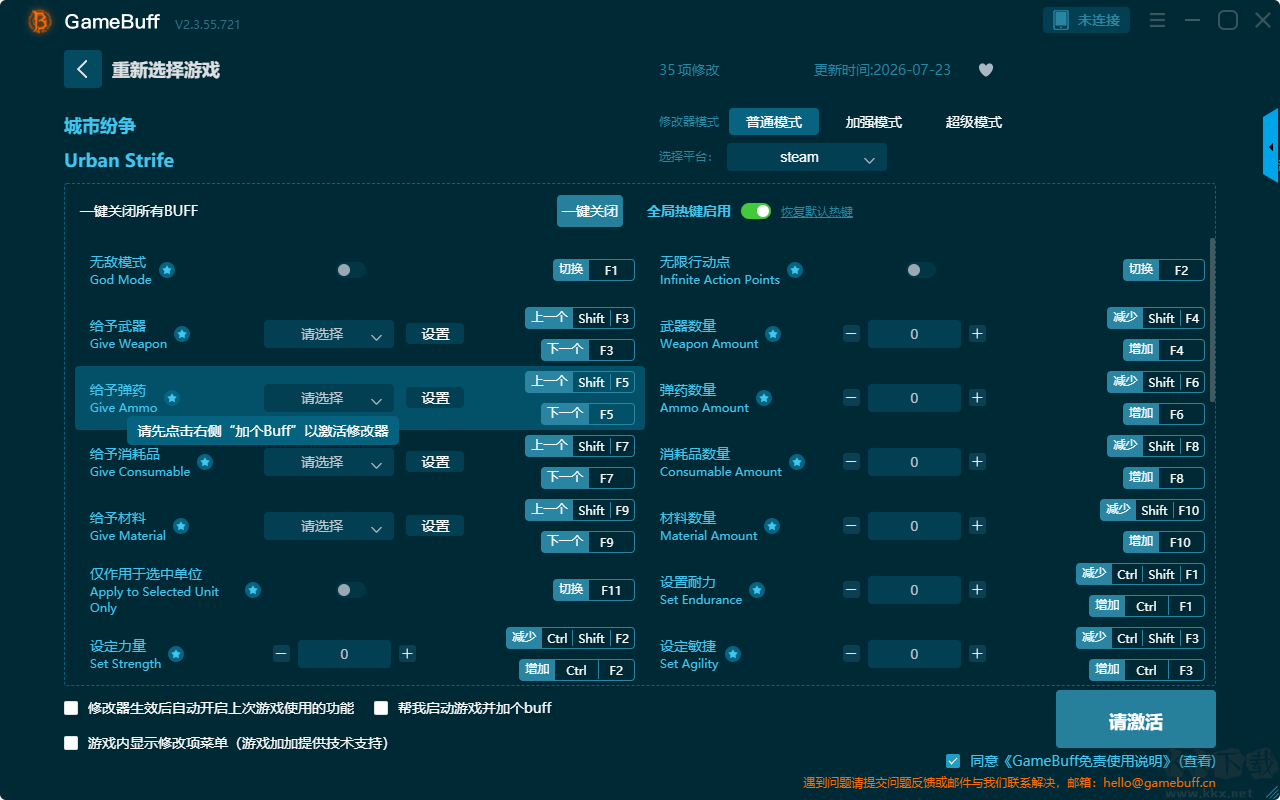Check the launch game and add buff option
Screen dimensions: 1280x800
click(381, 708)
